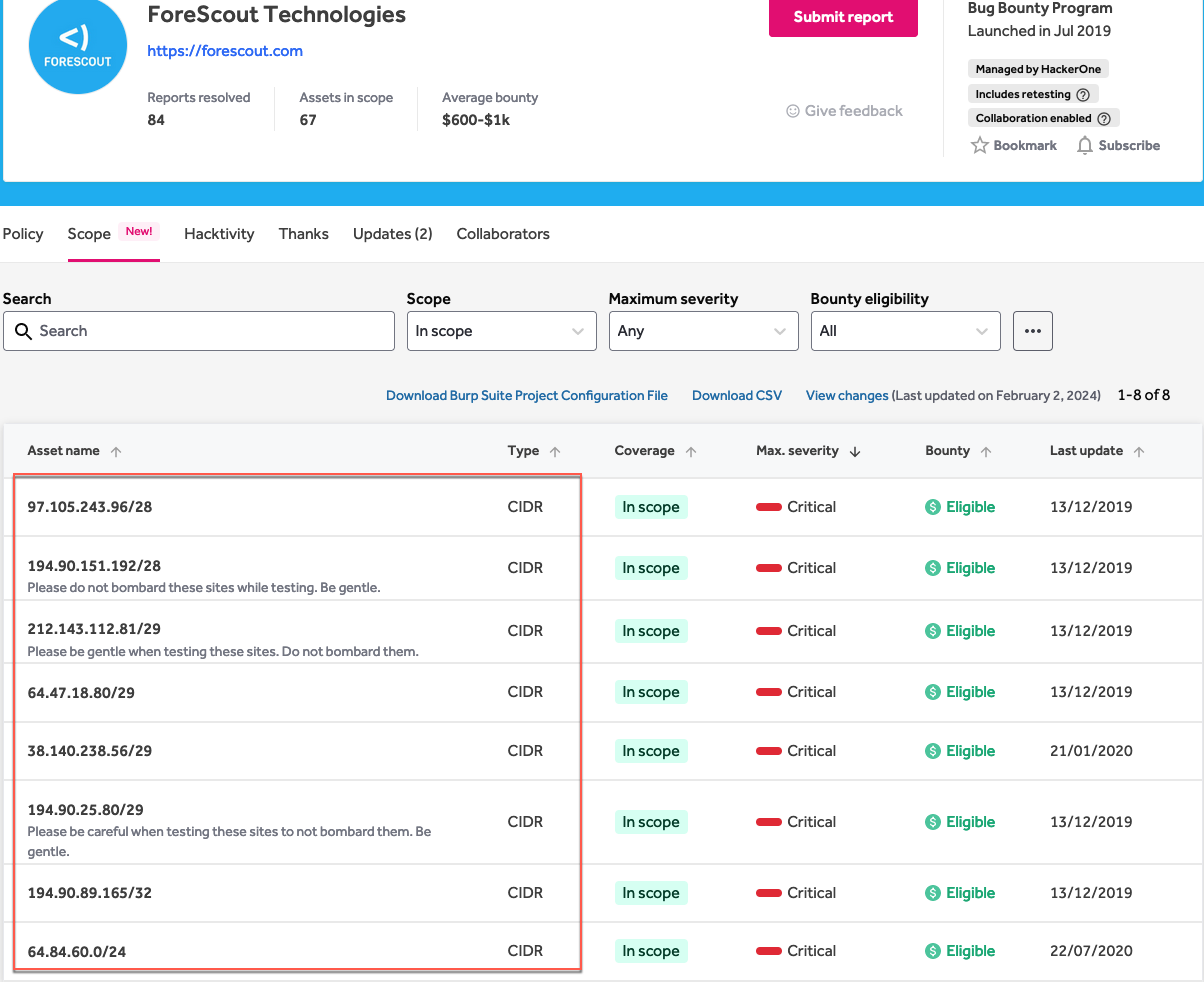Sort table by Bounty column arrow
1204x982 pixels.
click(x=986, y=452)
